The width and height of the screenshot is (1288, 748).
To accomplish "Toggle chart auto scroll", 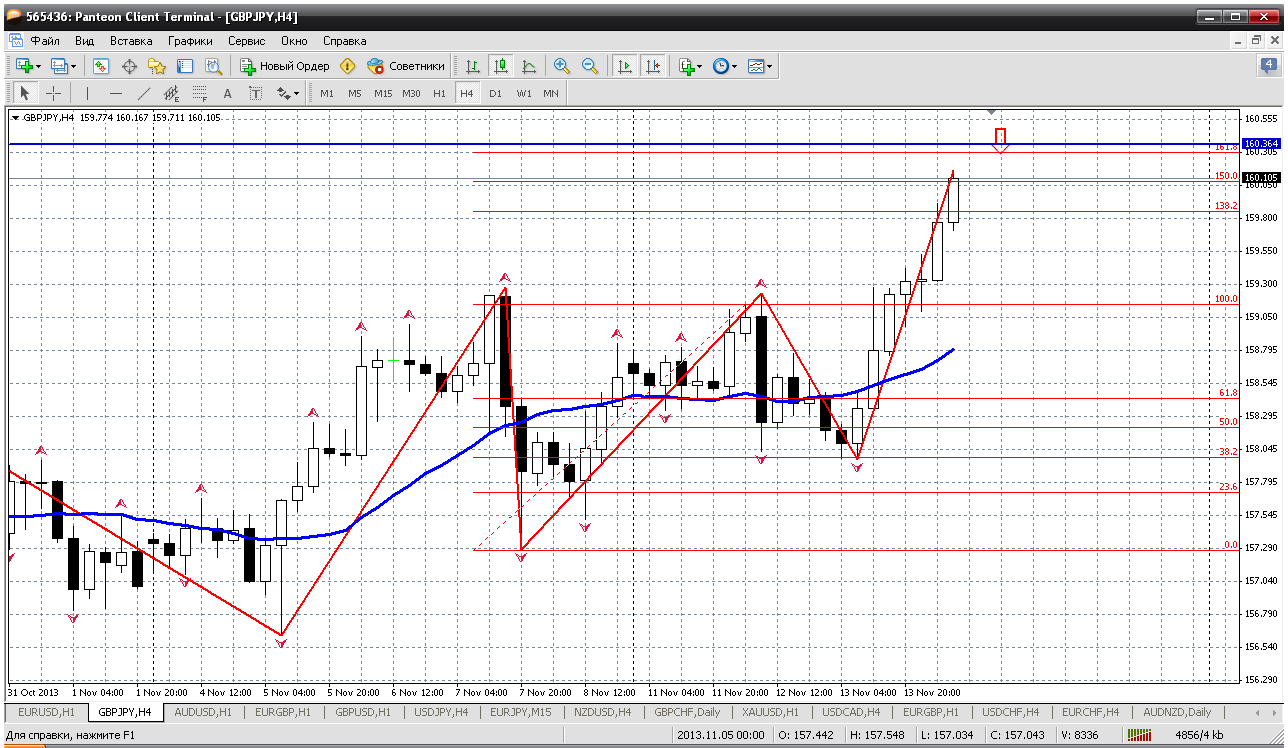I will 625,66.
